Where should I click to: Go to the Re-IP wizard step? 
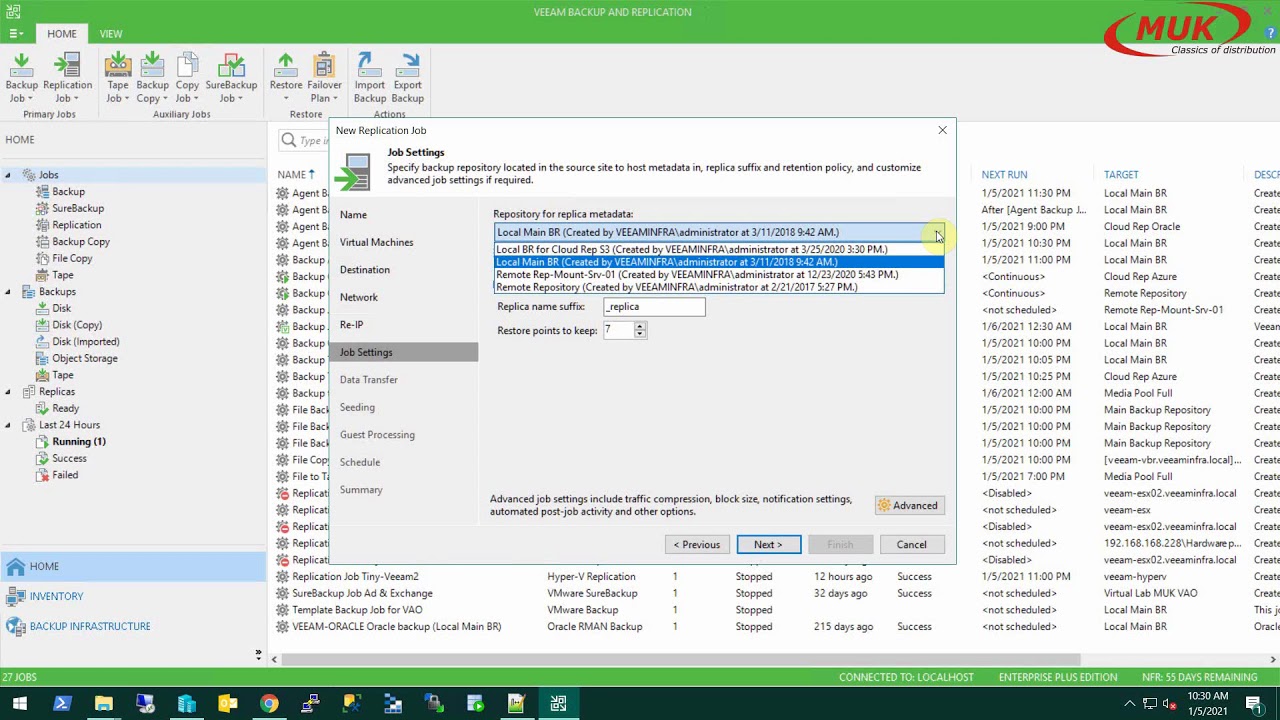351,325
